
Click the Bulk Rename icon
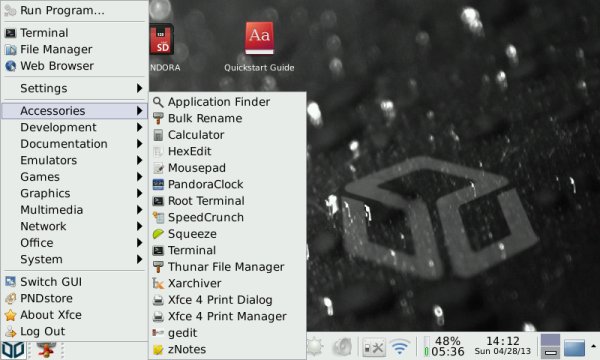pyautogui.click(x=158, y=119)
